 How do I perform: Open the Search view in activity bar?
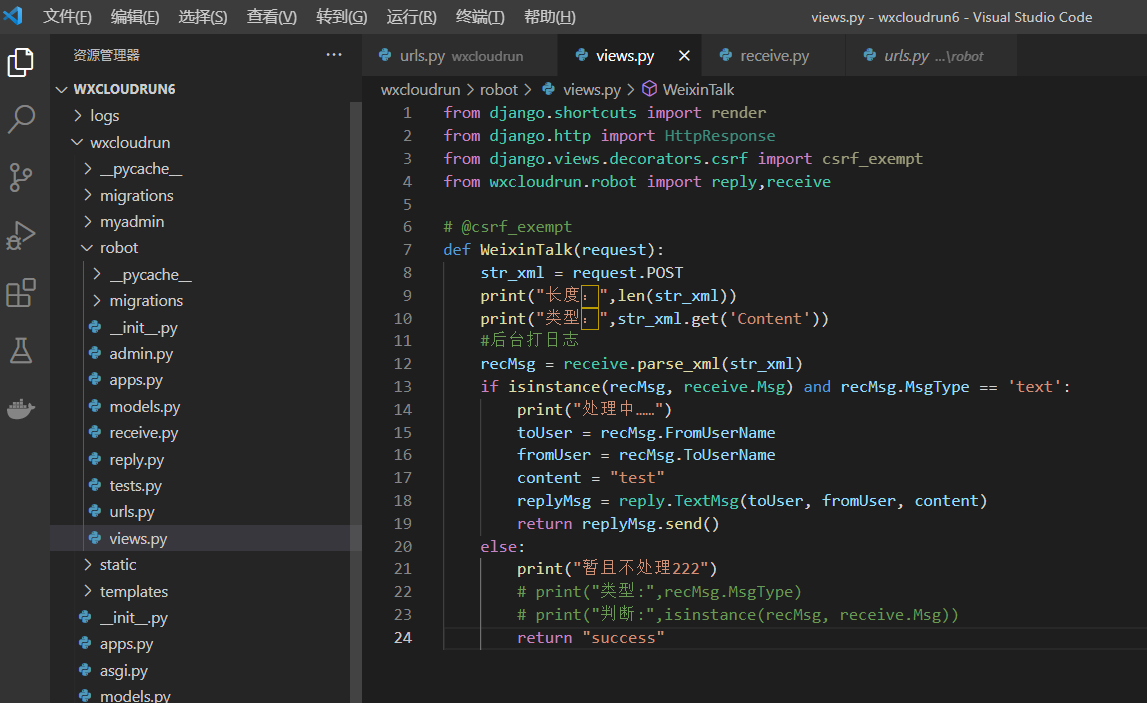20,119
